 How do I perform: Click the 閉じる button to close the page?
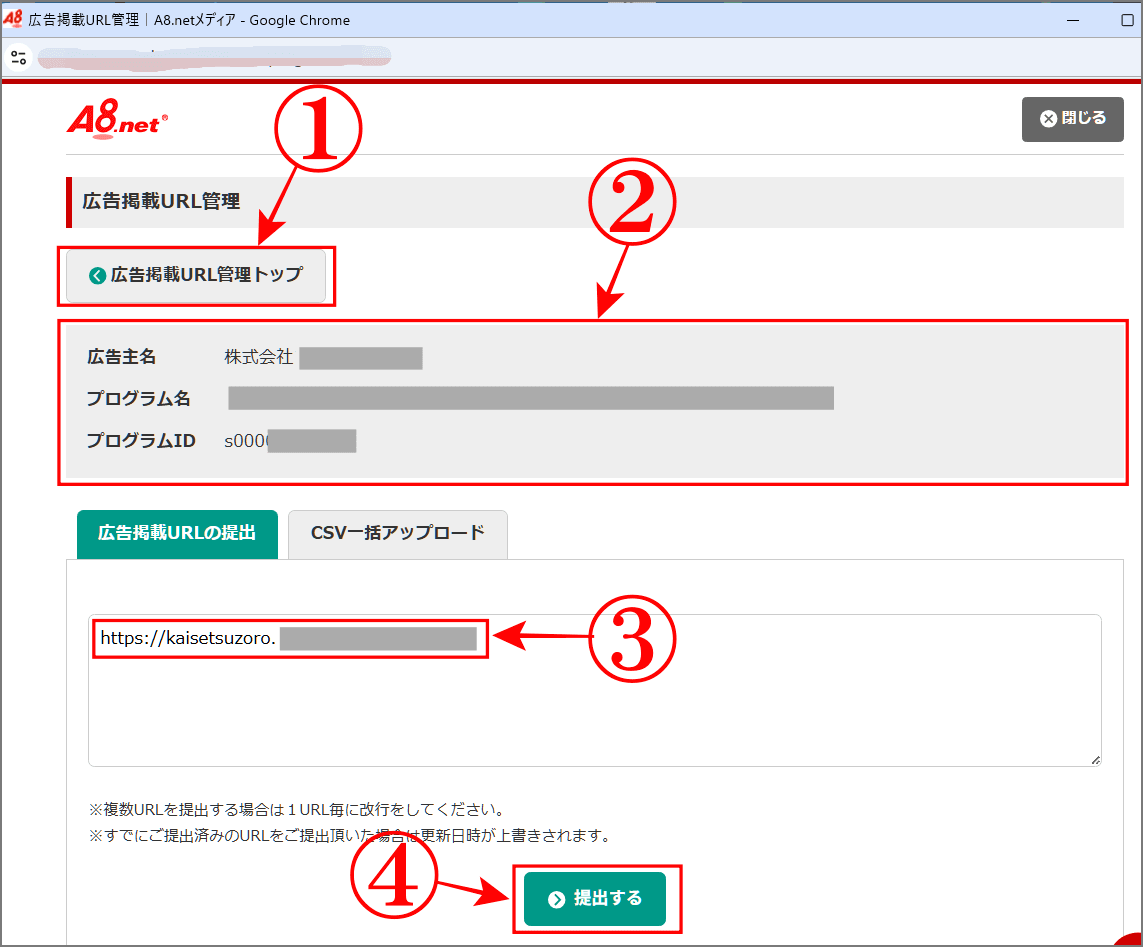(x=1072, y=119)
